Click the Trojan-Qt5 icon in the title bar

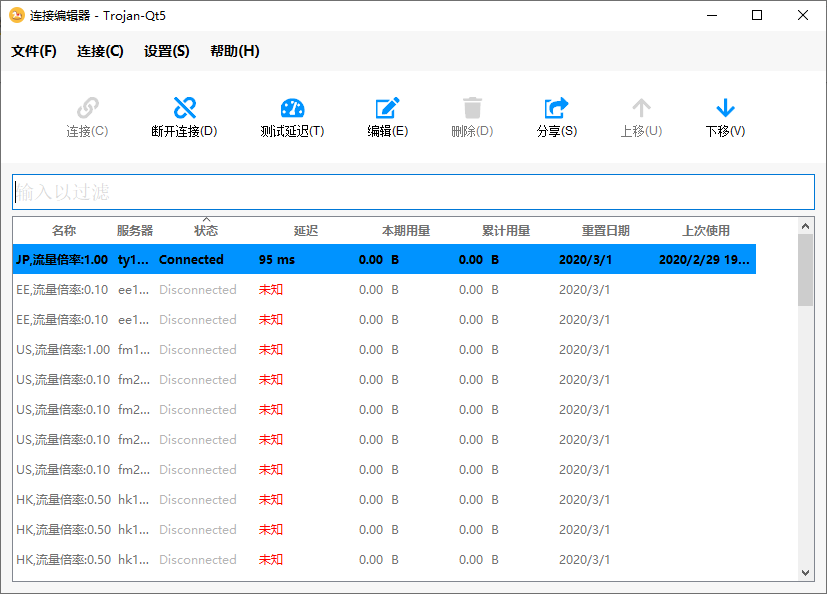pyautogui.click(x=16, y=15)
